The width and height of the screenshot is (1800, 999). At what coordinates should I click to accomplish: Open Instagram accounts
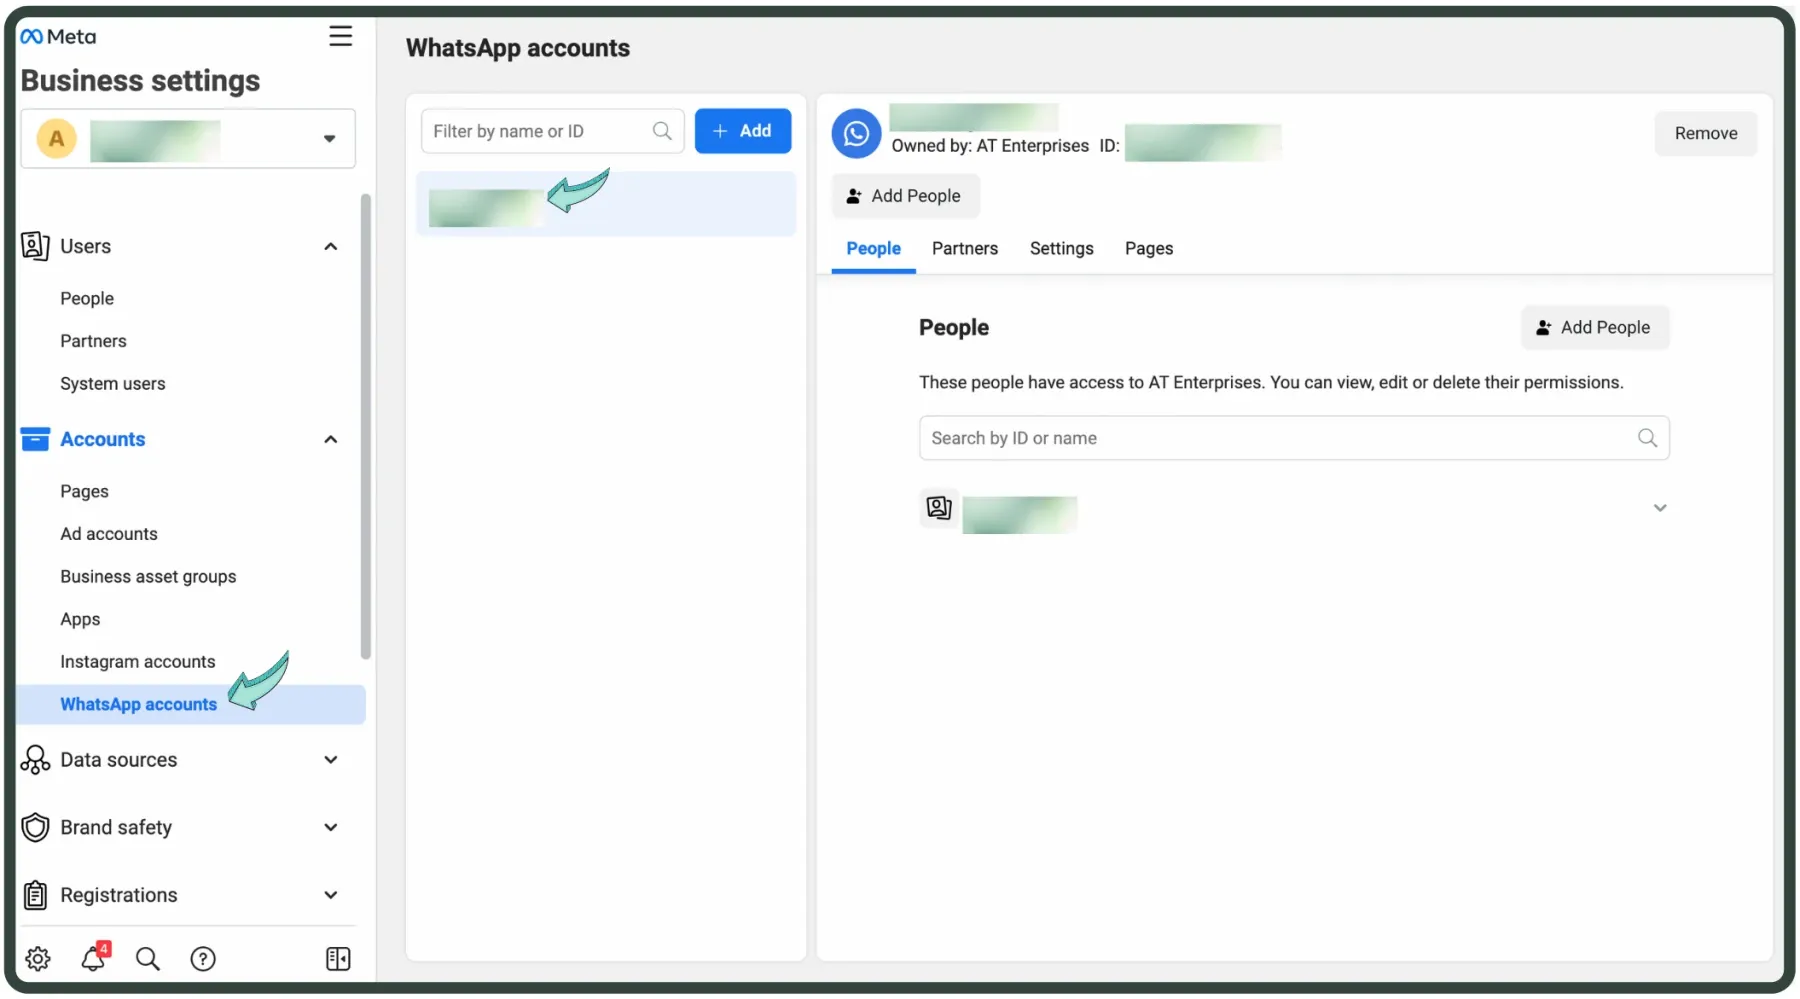tap(138, 661)
